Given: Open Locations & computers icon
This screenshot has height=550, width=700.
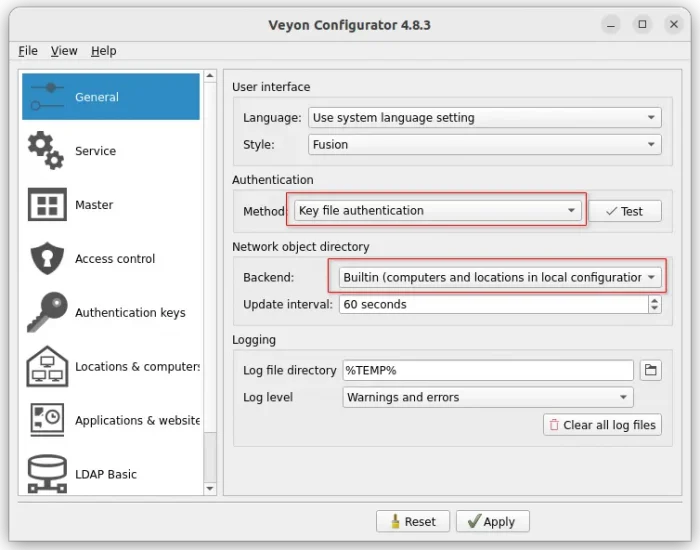Looking at the screenshot, I should point(46,366).
